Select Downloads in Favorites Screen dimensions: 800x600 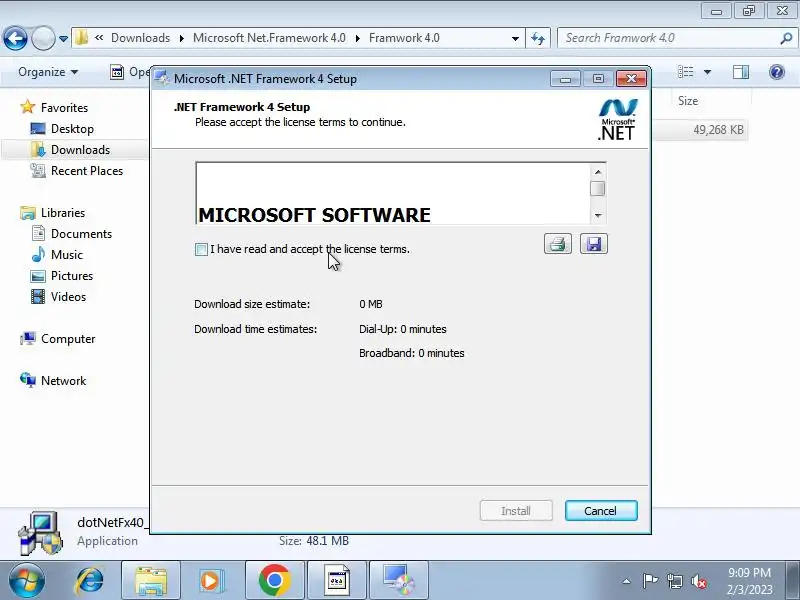80,149
